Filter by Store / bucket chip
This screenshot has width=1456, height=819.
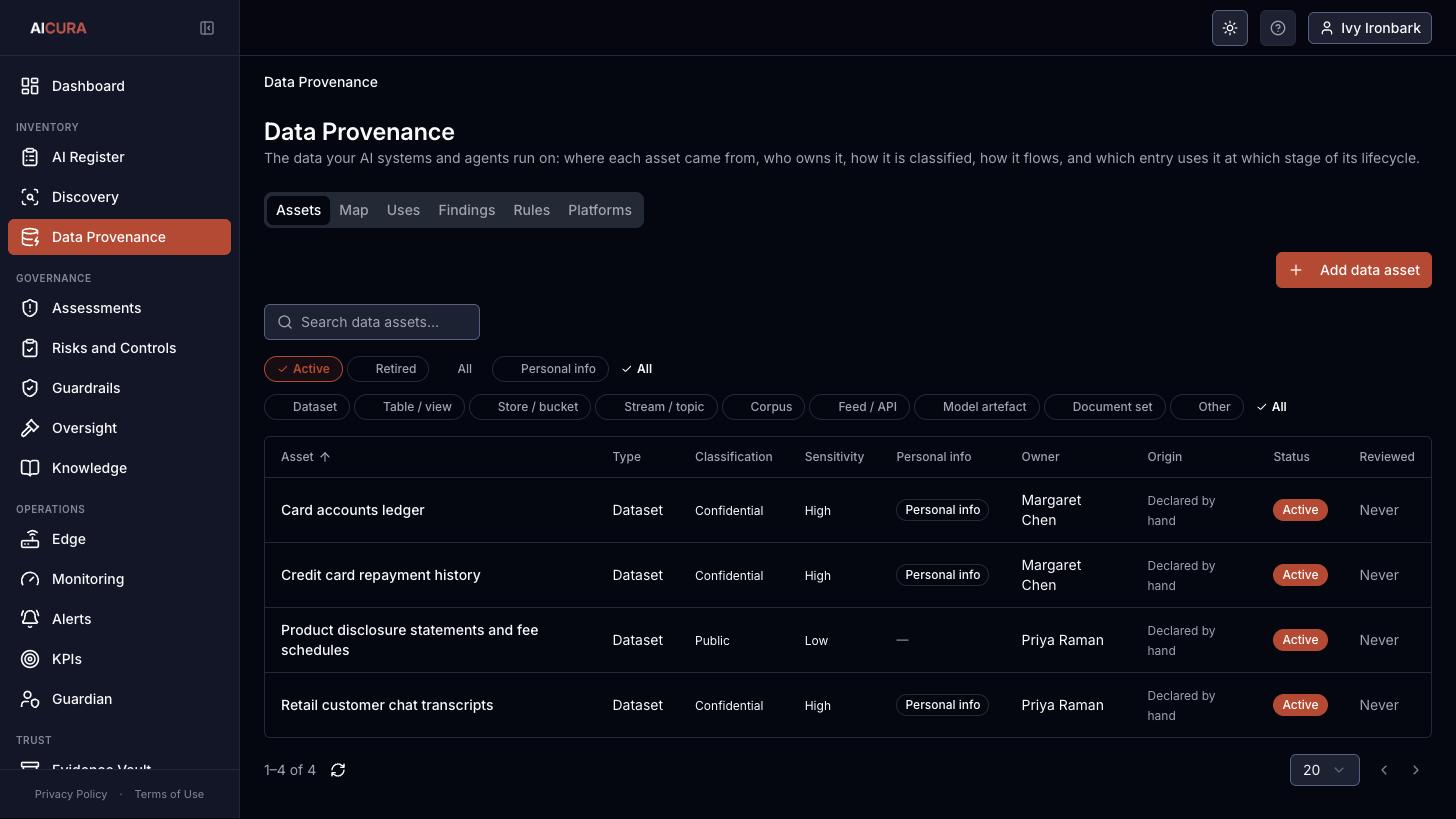(x=530, y=407)
